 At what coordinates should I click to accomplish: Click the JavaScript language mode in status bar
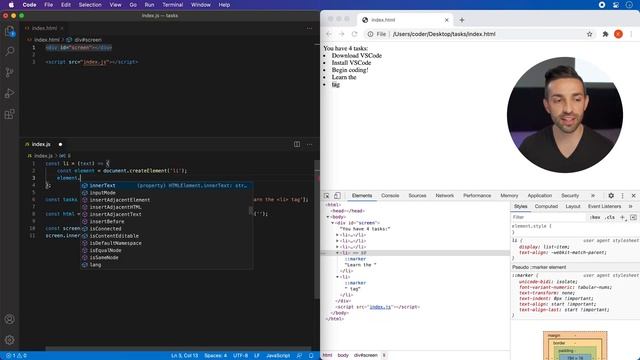point(278,356)
